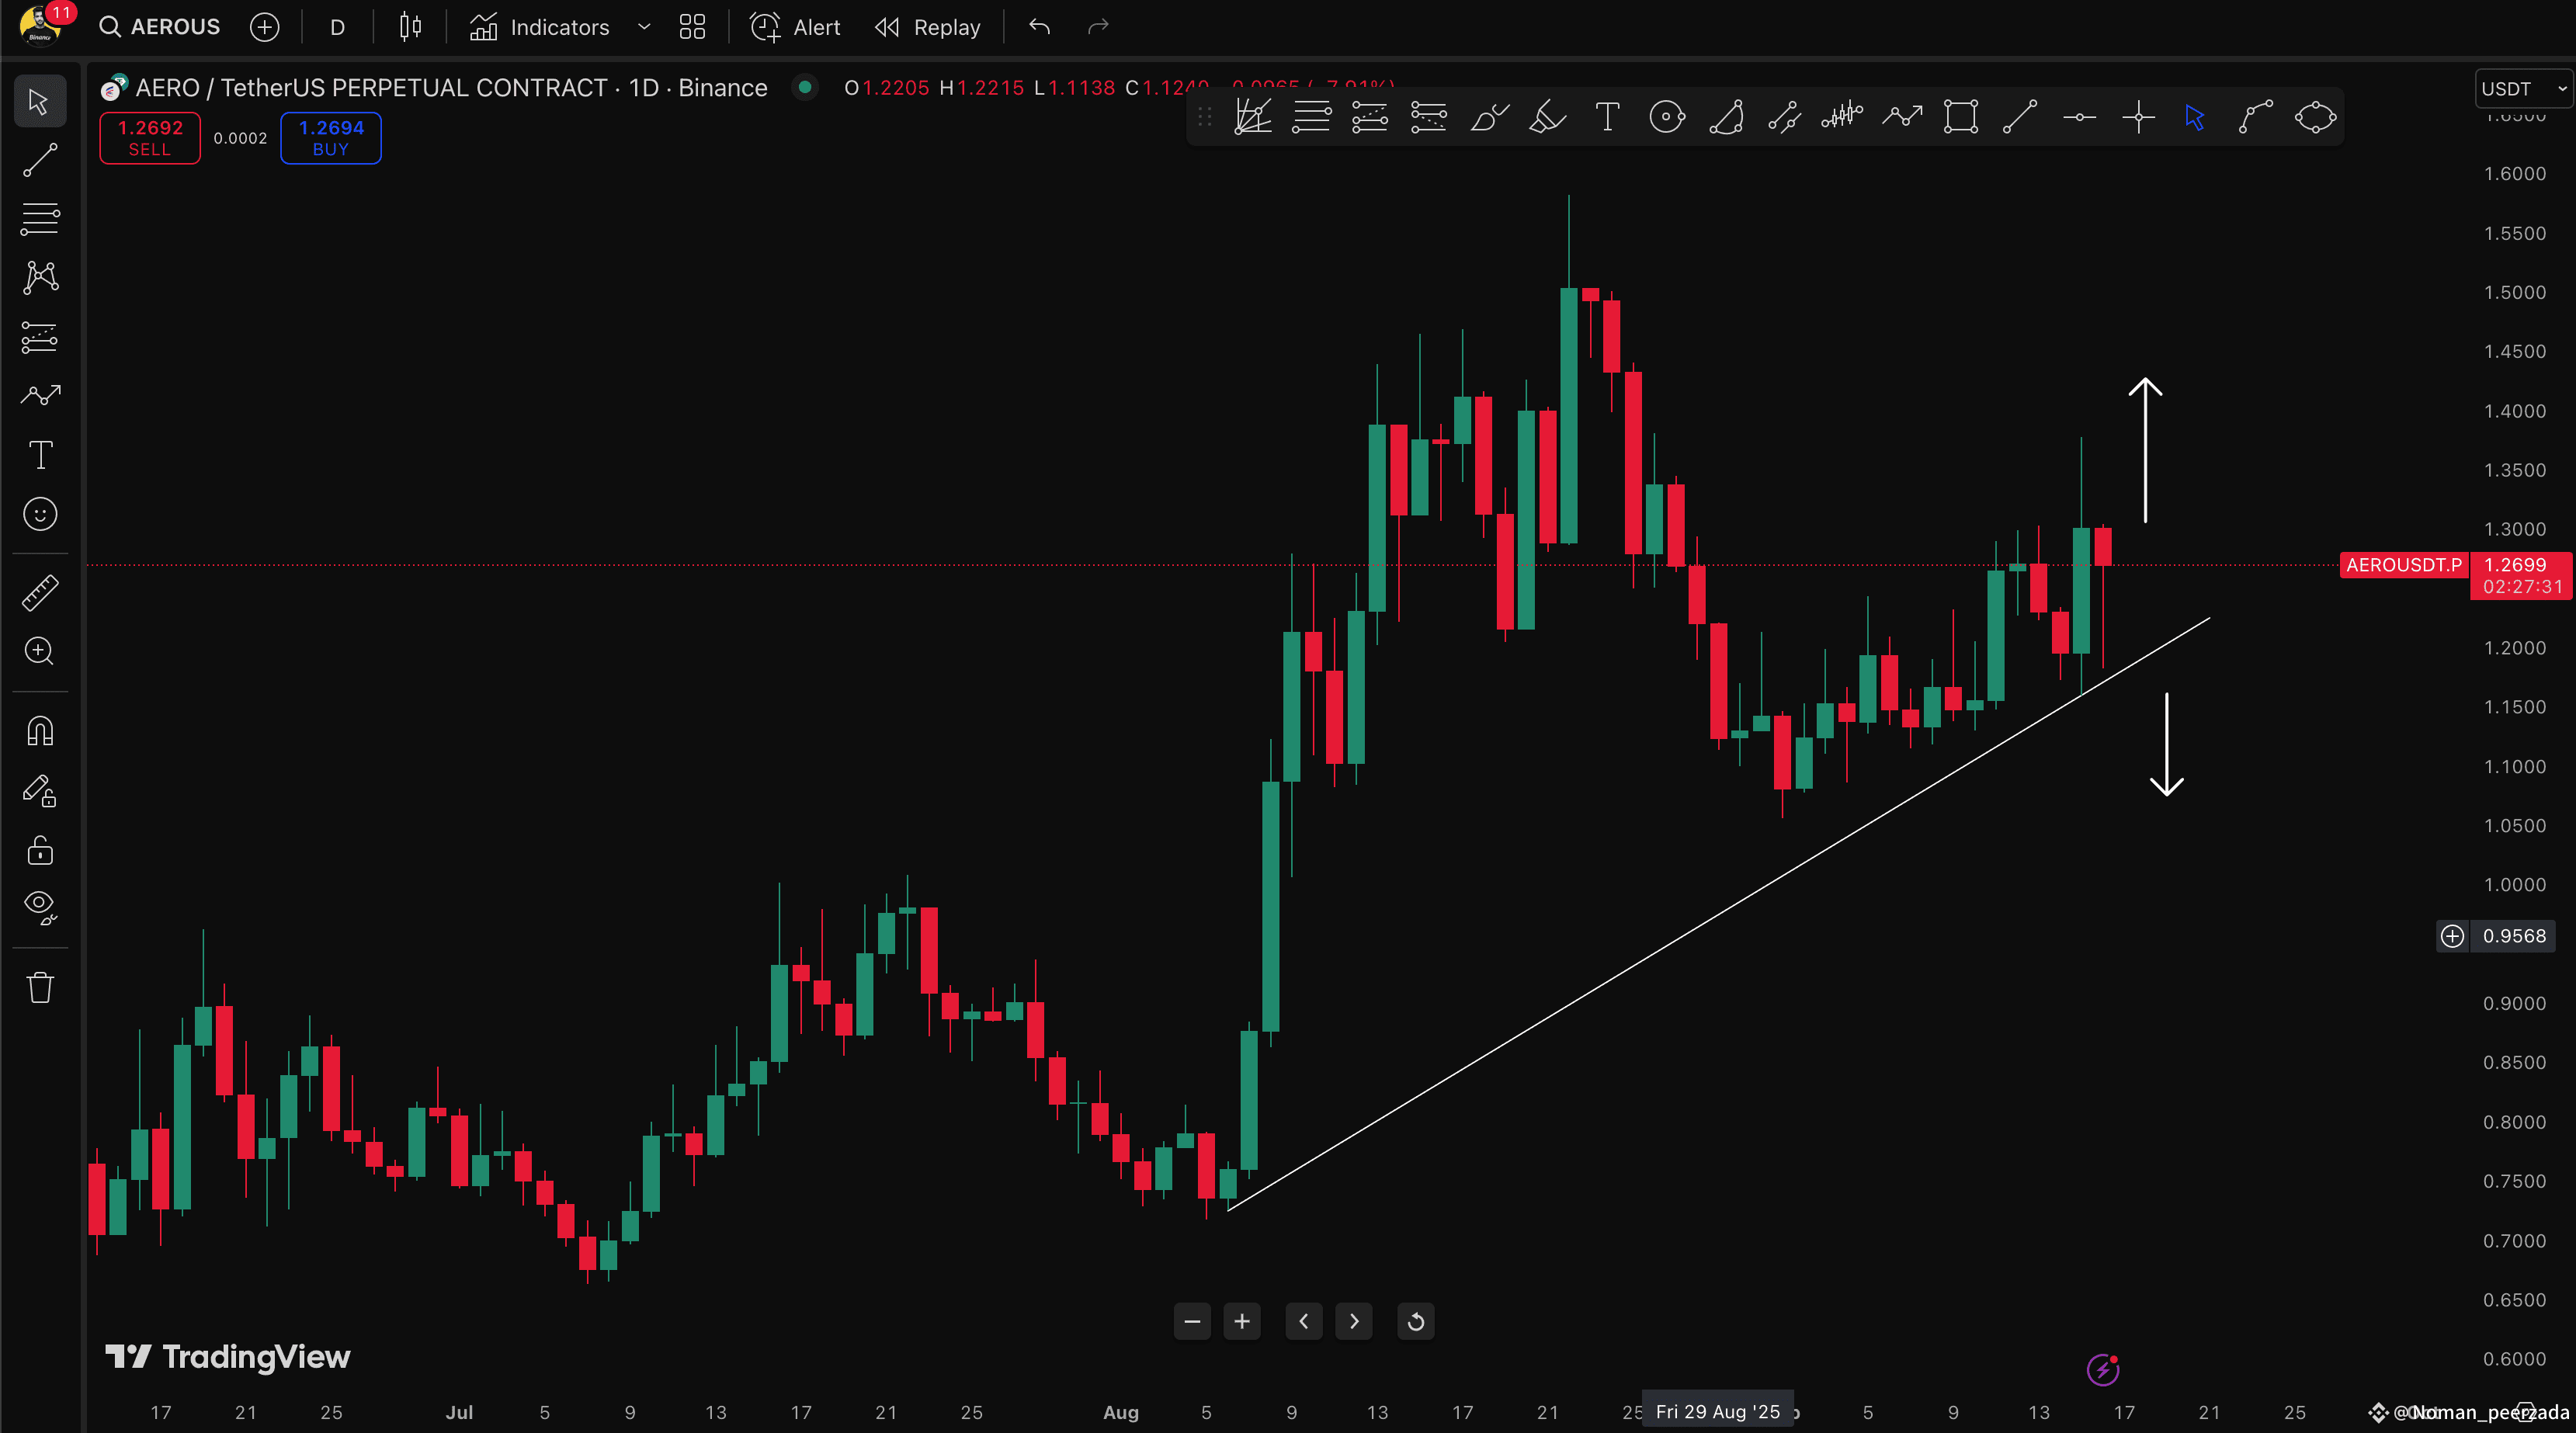The height and width of the screenshot is (1433, 2576).
Task: Select the trend line tool in floating toolbar
Action: tap(2020, 117)
